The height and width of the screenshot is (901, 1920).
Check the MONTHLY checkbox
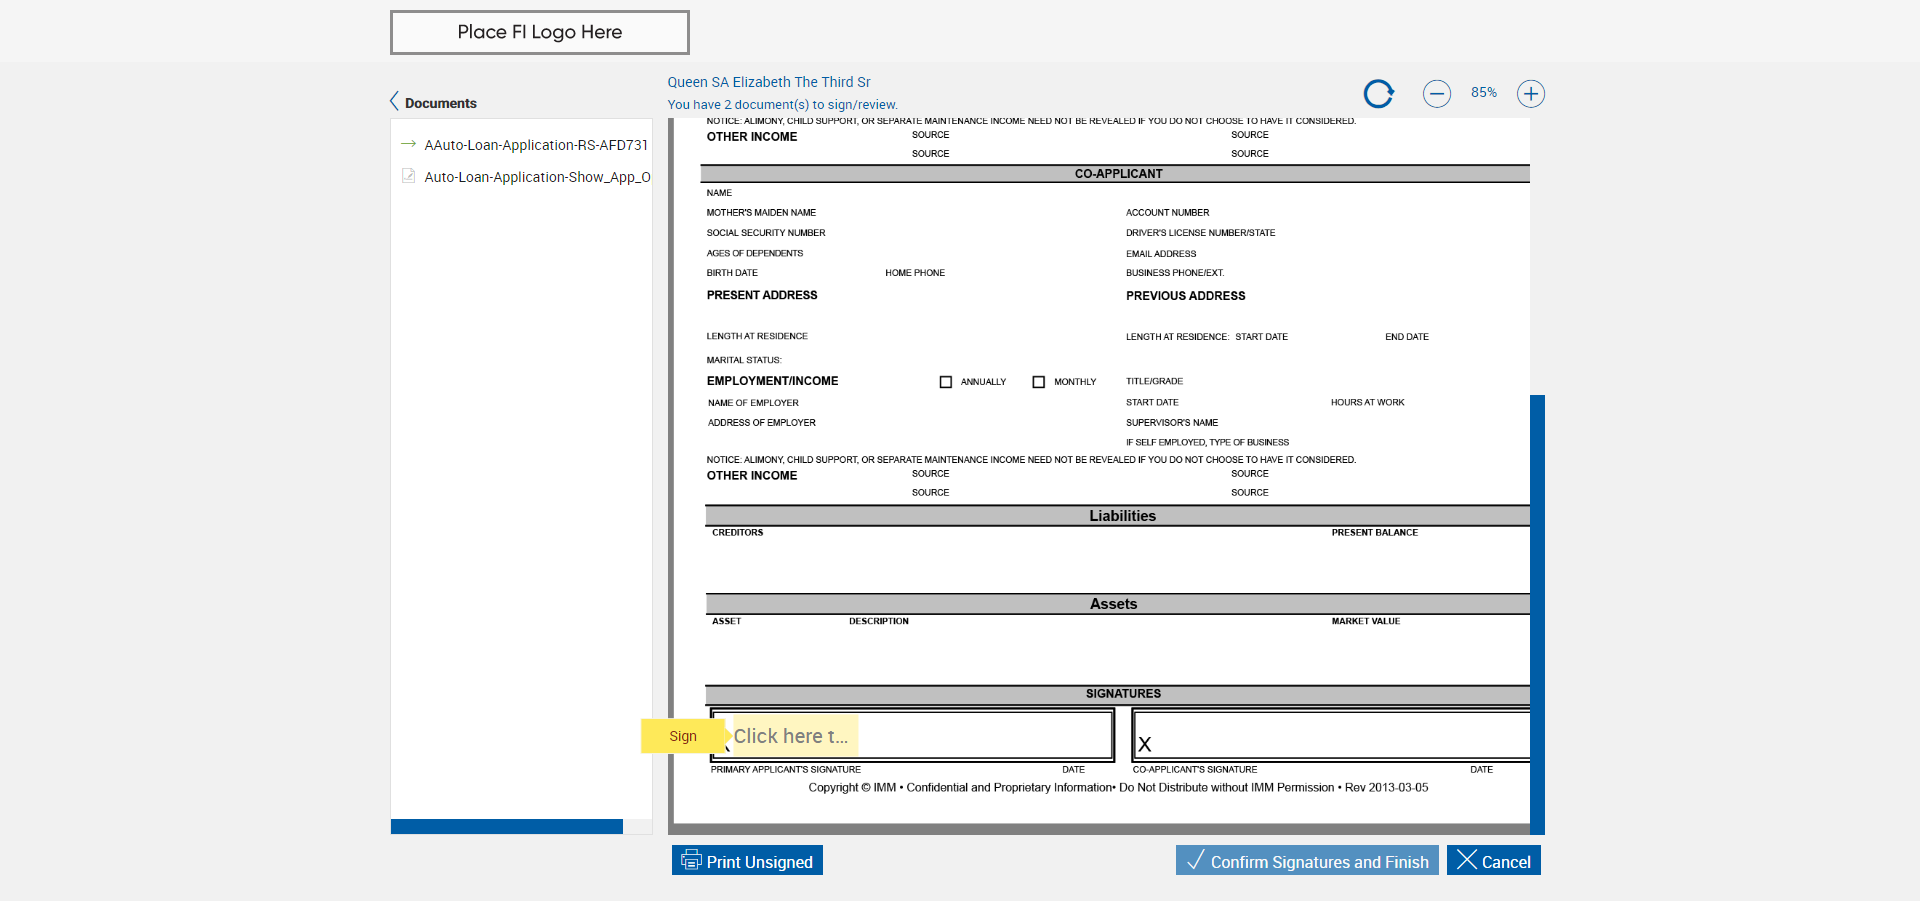pos(1039,382)
